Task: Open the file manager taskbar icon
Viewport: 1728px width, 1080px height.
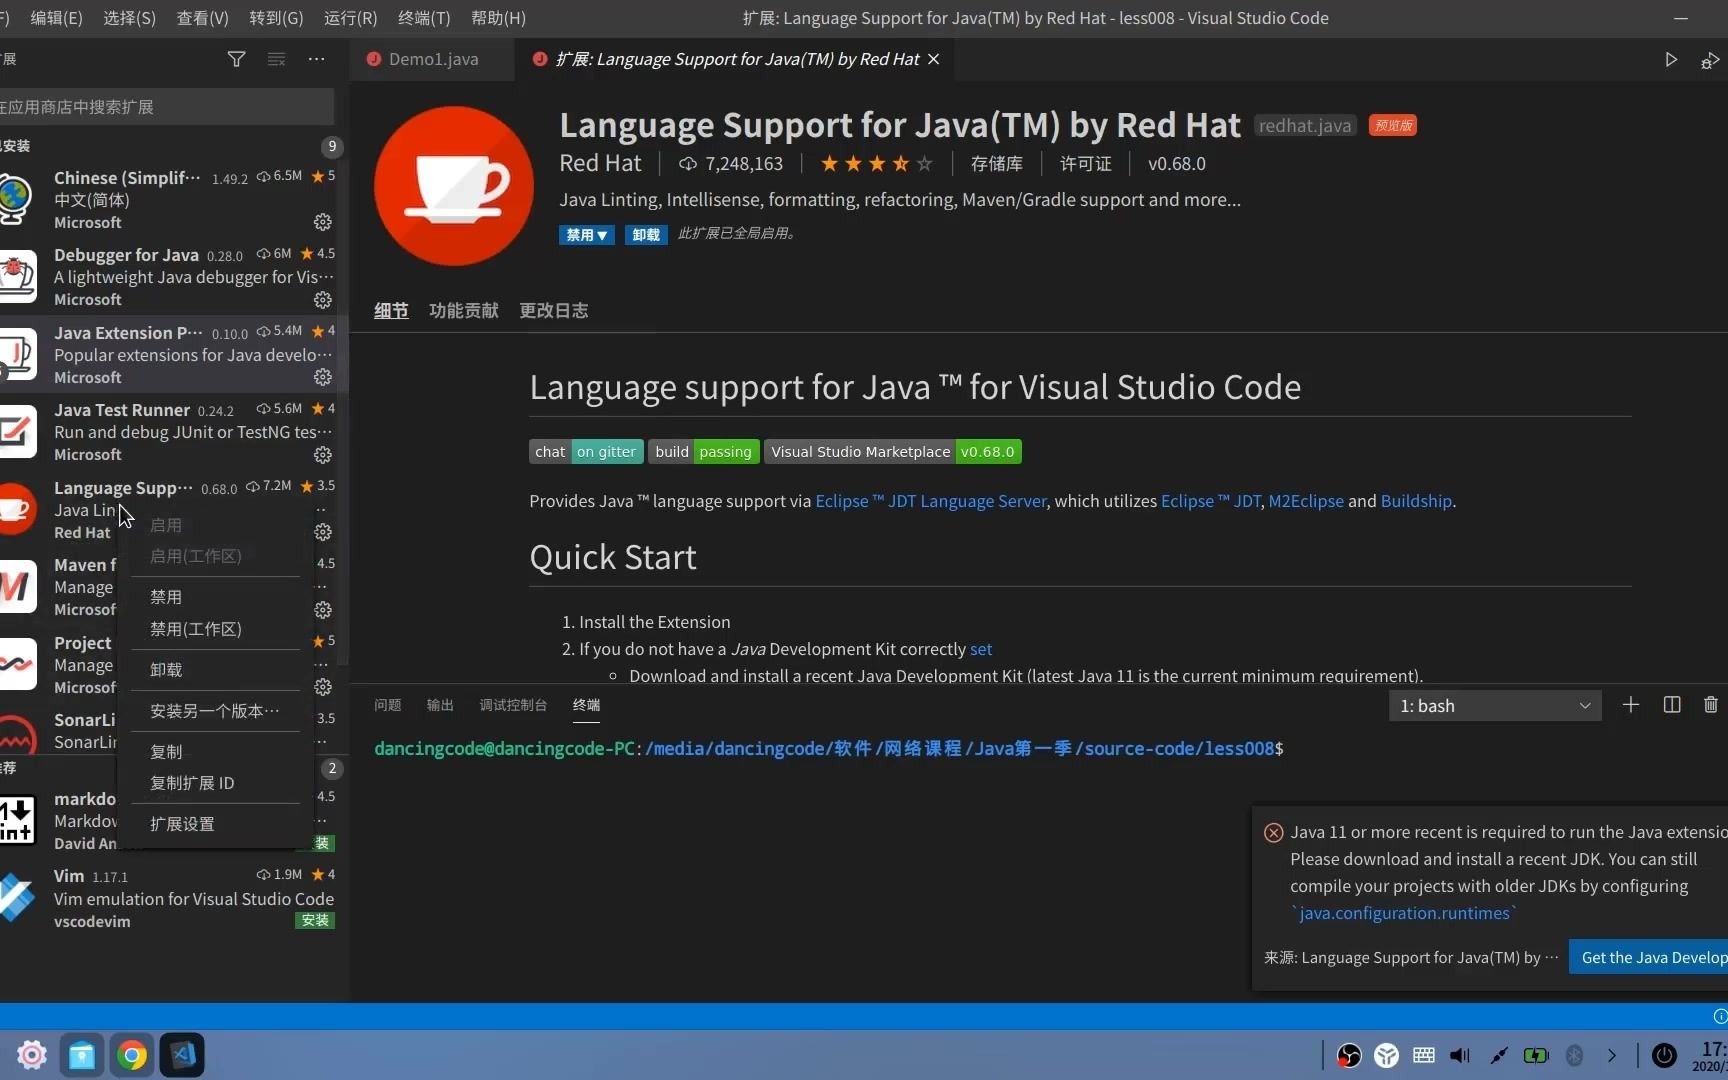Action: pos(81,1055)
